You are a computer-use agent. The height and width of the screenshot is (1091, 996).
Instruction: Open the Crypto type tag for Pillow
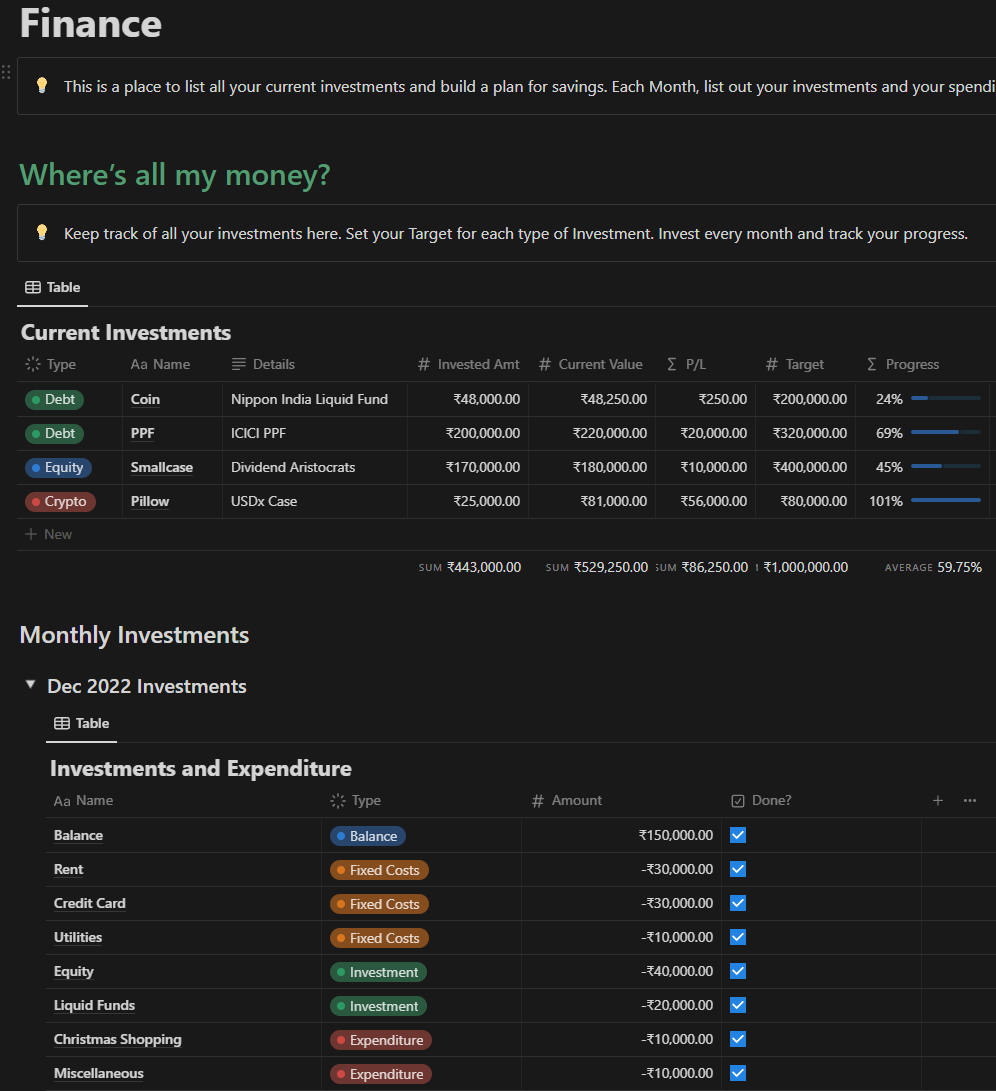[60, 502]
